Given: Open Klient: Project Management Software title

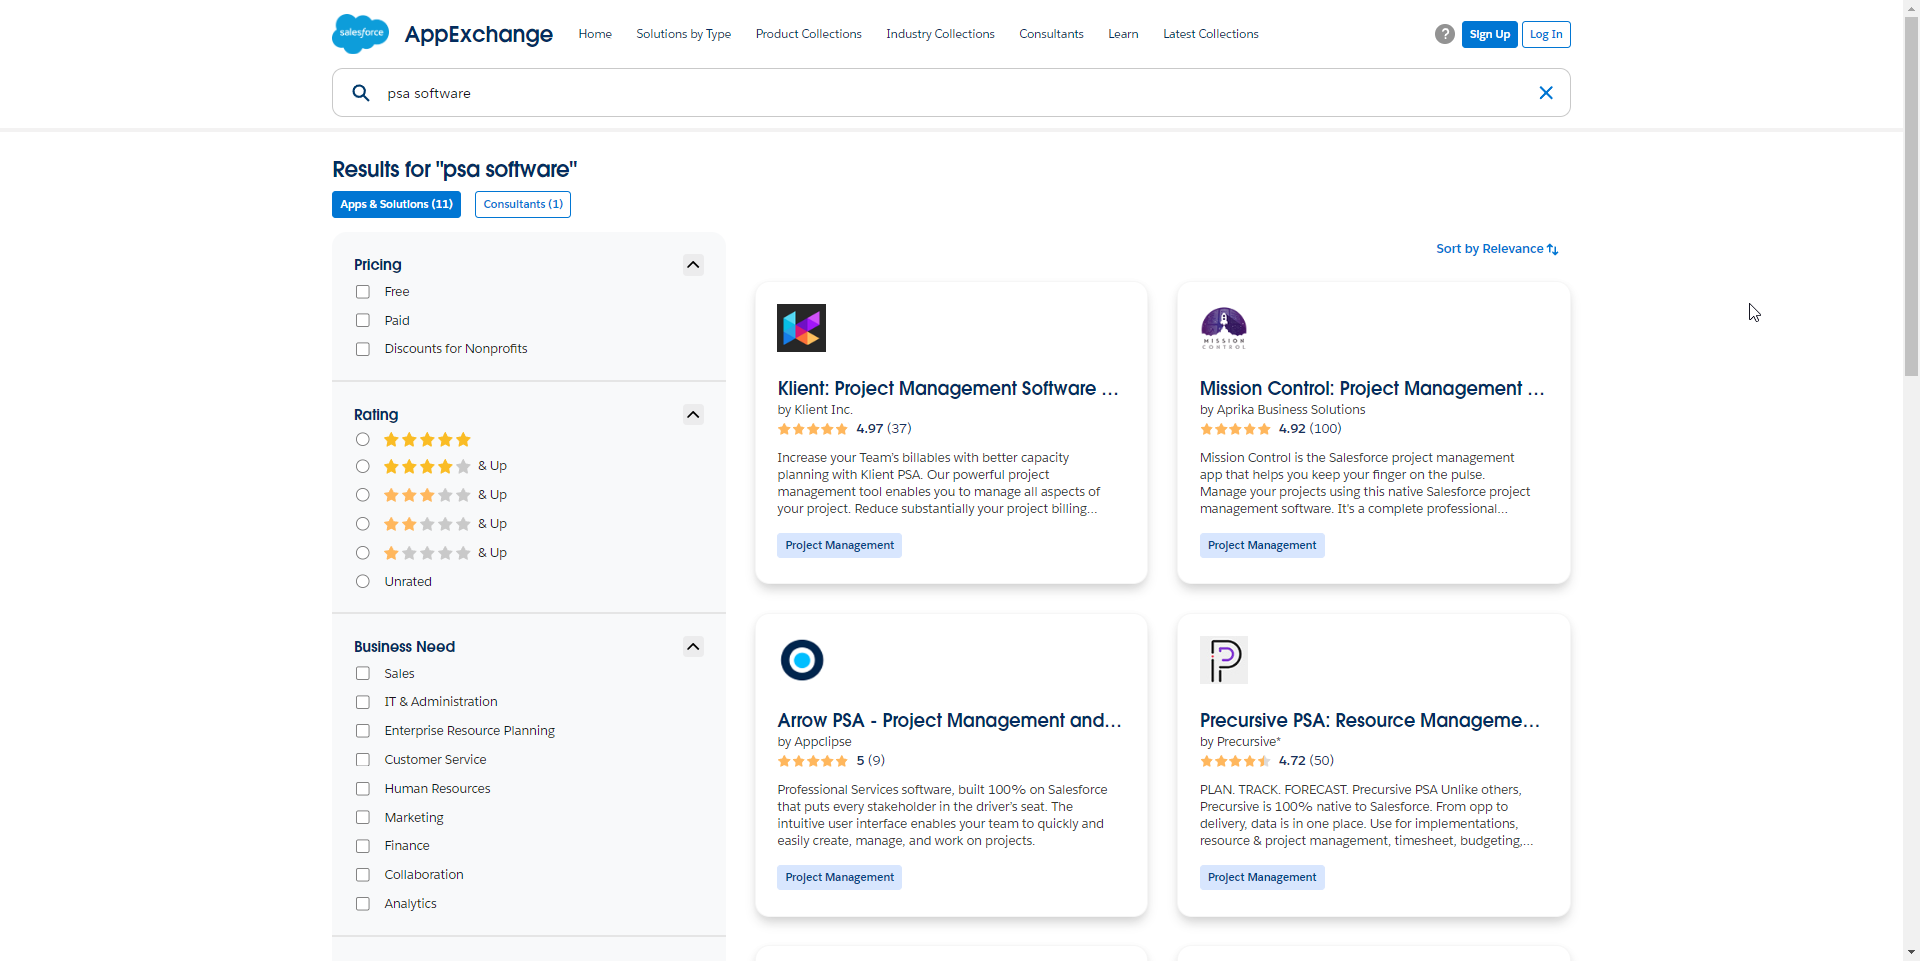Looking at the screenshot, I should click(x=948, y=388).
